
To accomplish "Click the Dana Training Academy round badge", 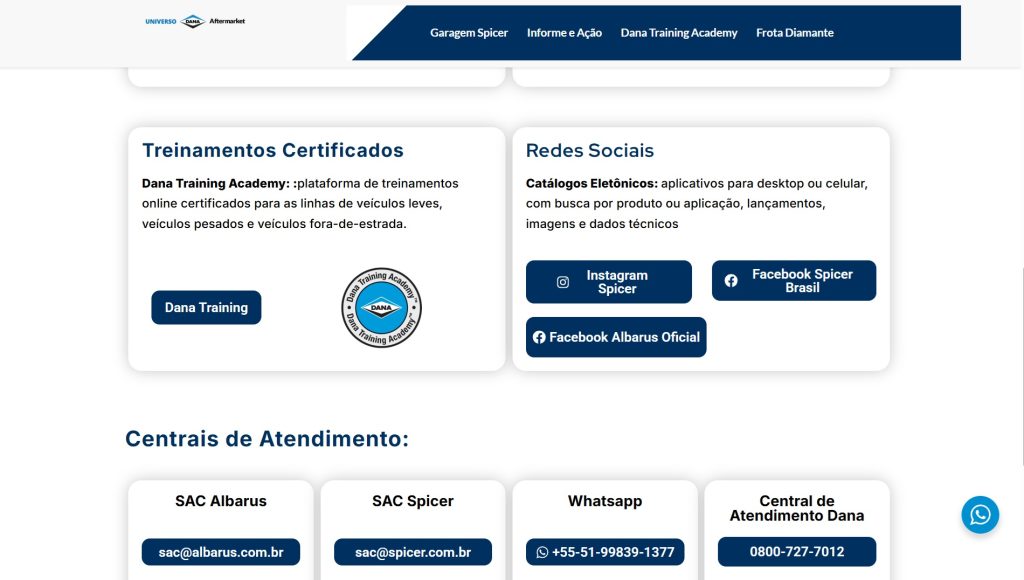I will pos(381,308).
